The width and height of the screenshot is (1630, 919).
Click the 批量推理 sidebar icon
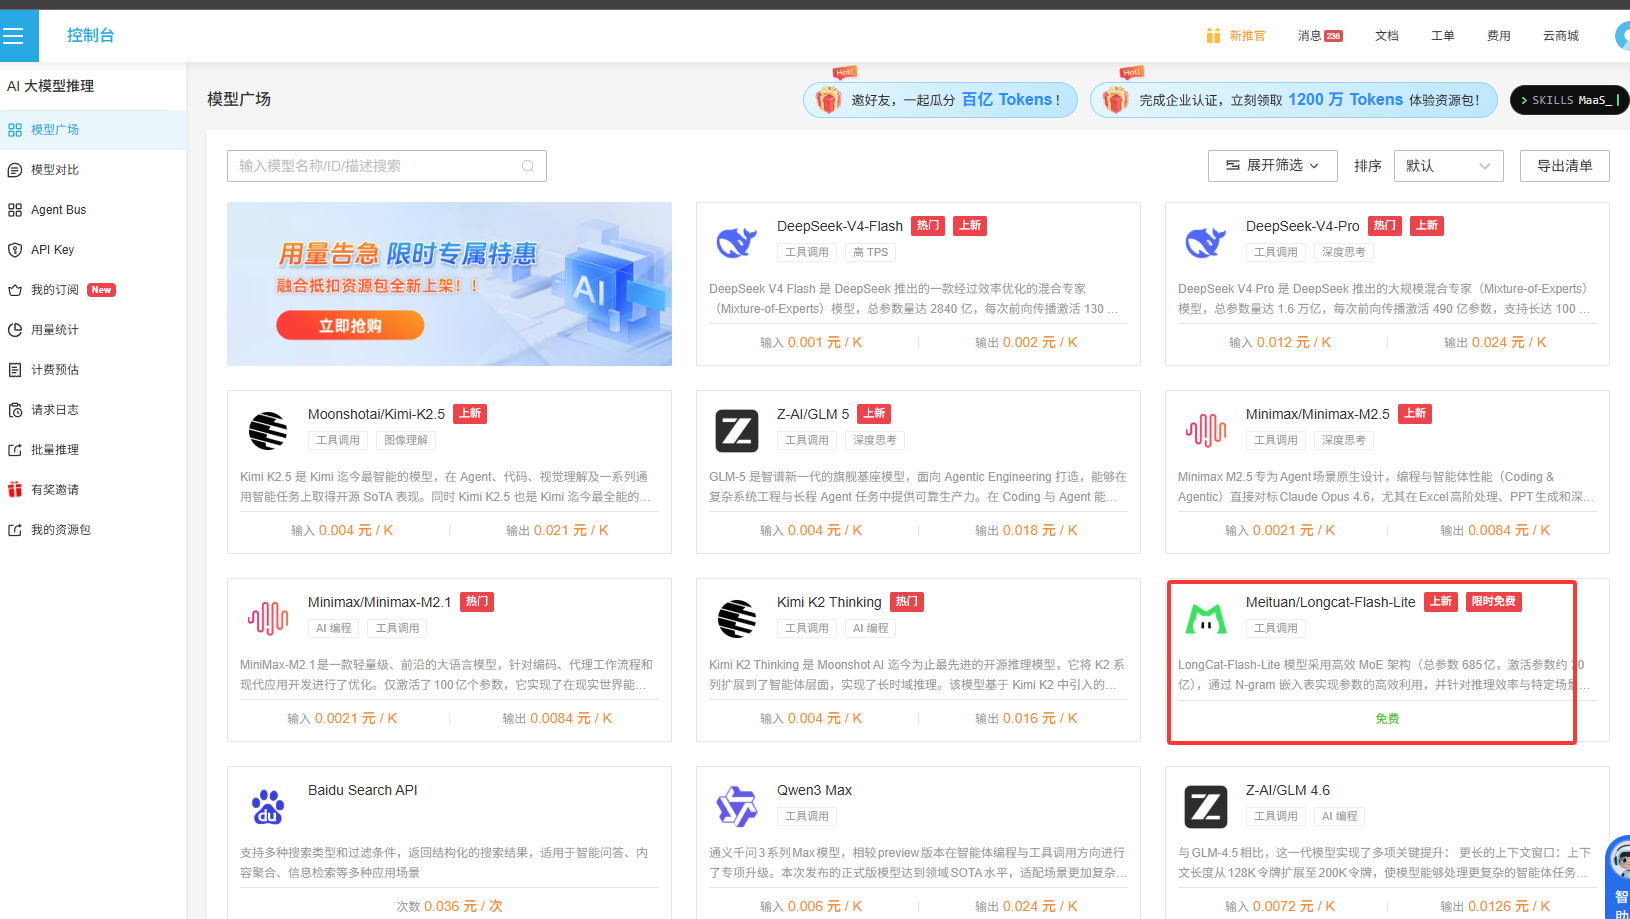pos(15,450)
